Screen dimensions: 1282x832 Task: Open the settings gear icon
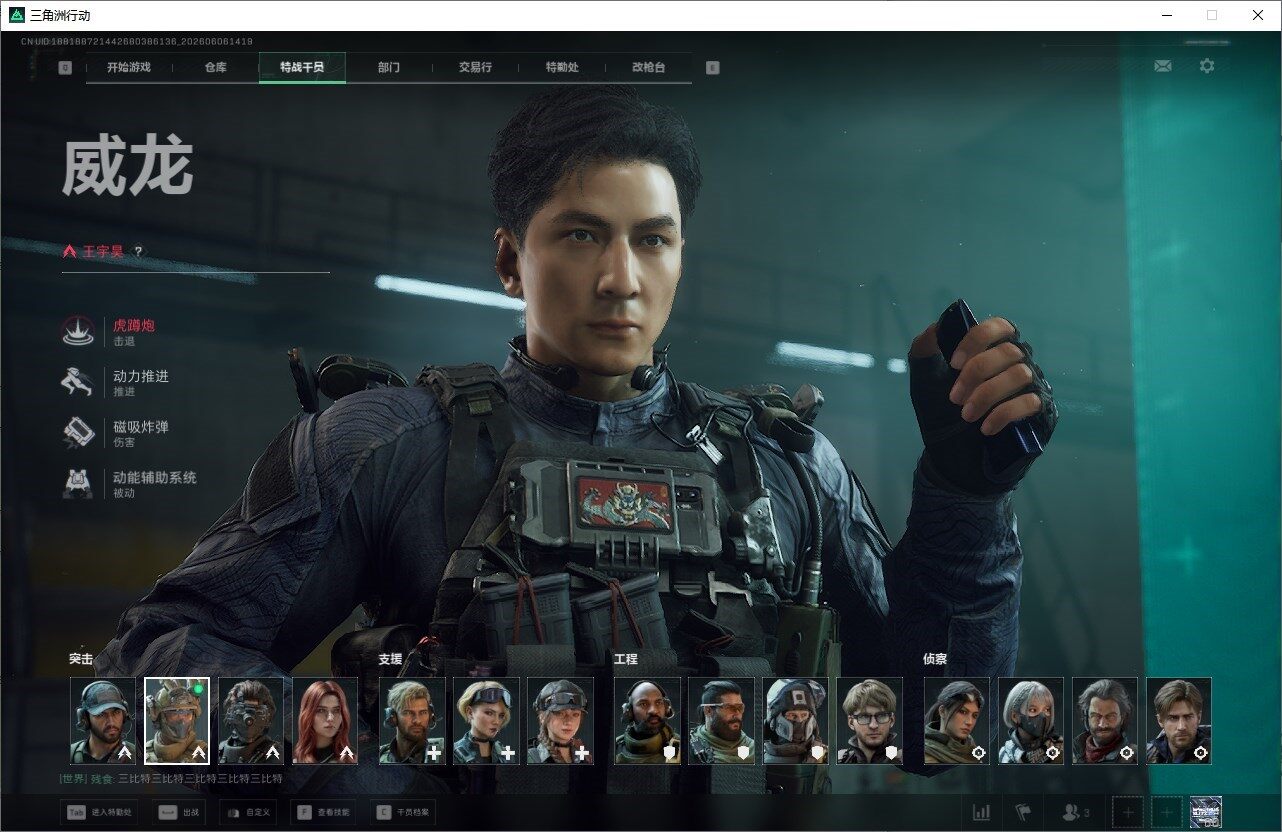click(1207, 66)
